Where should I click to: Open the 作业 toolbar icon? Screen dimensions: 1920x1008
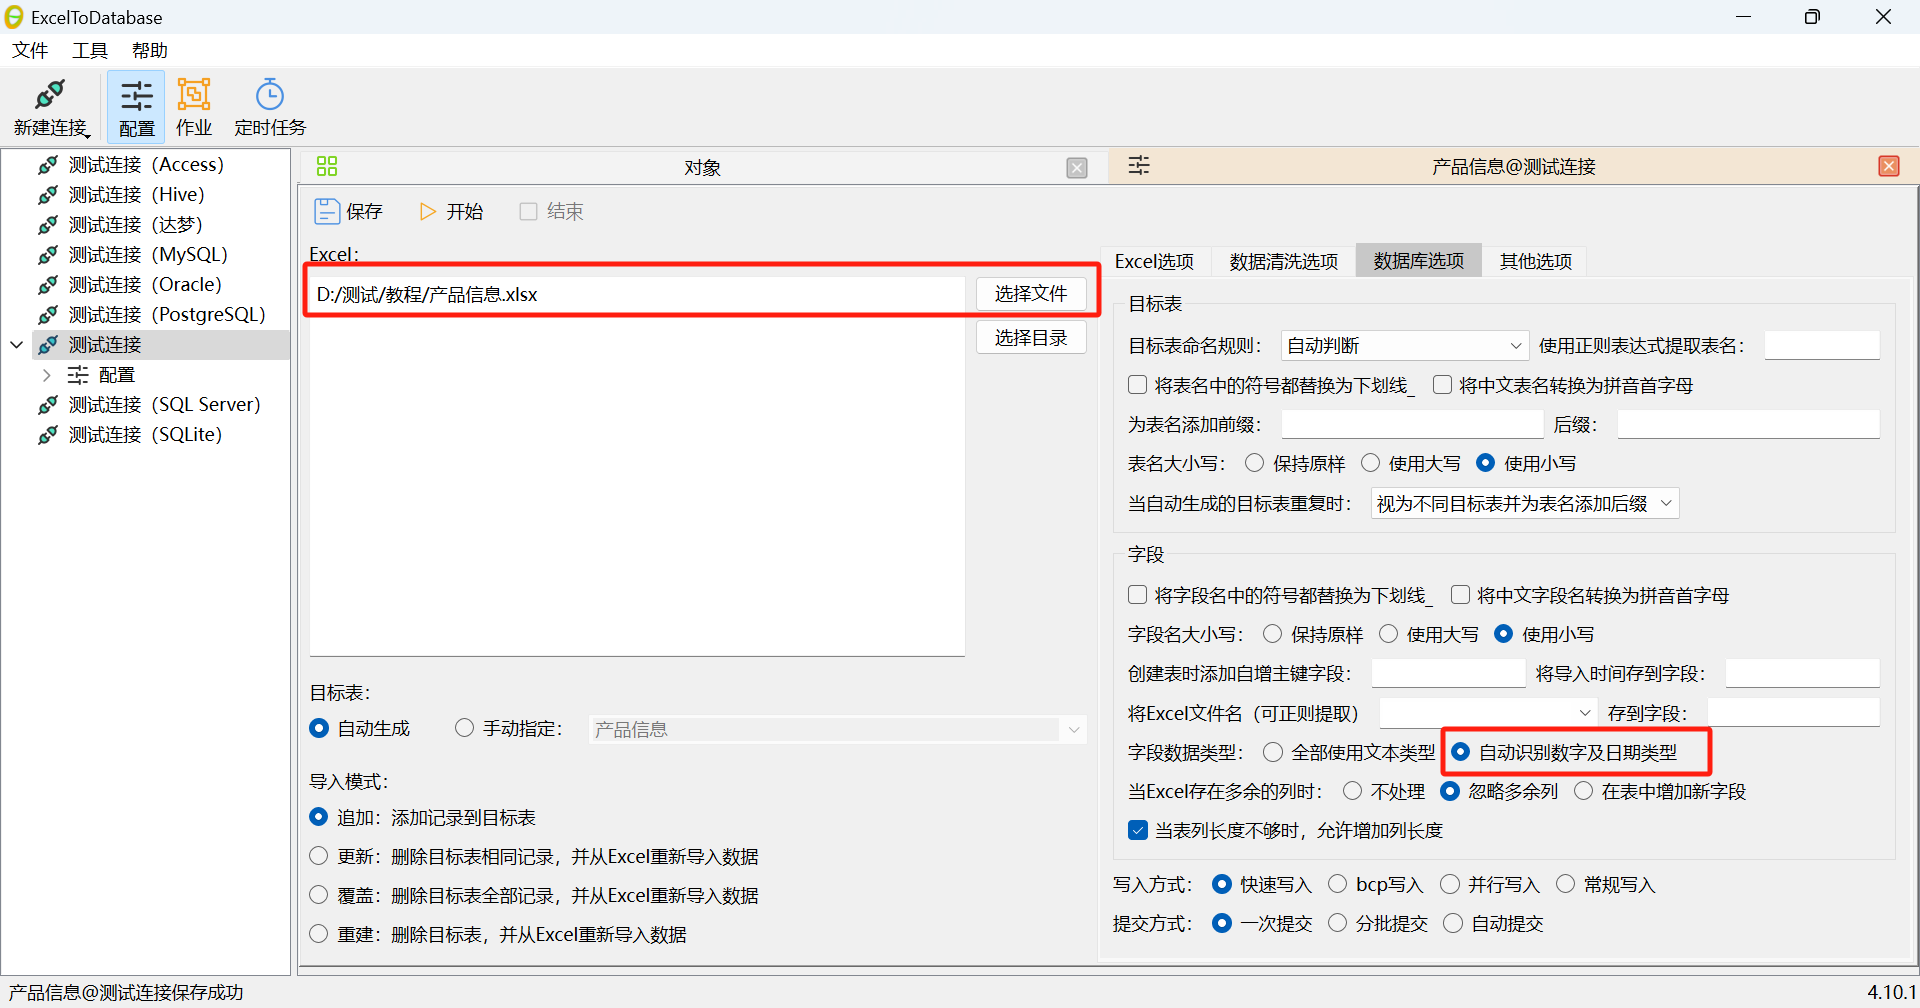click(x=194, y=95)
